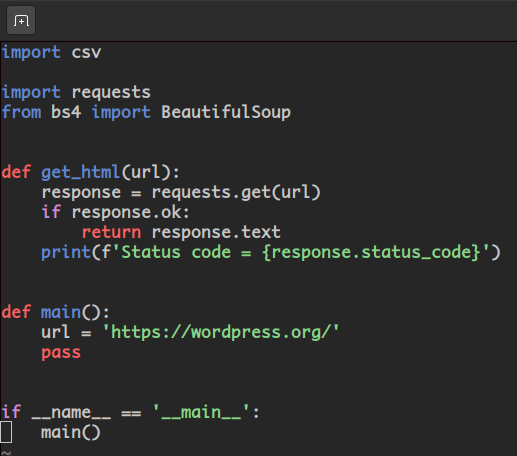Click the 'url' variable assignment in main

(55, 332)
